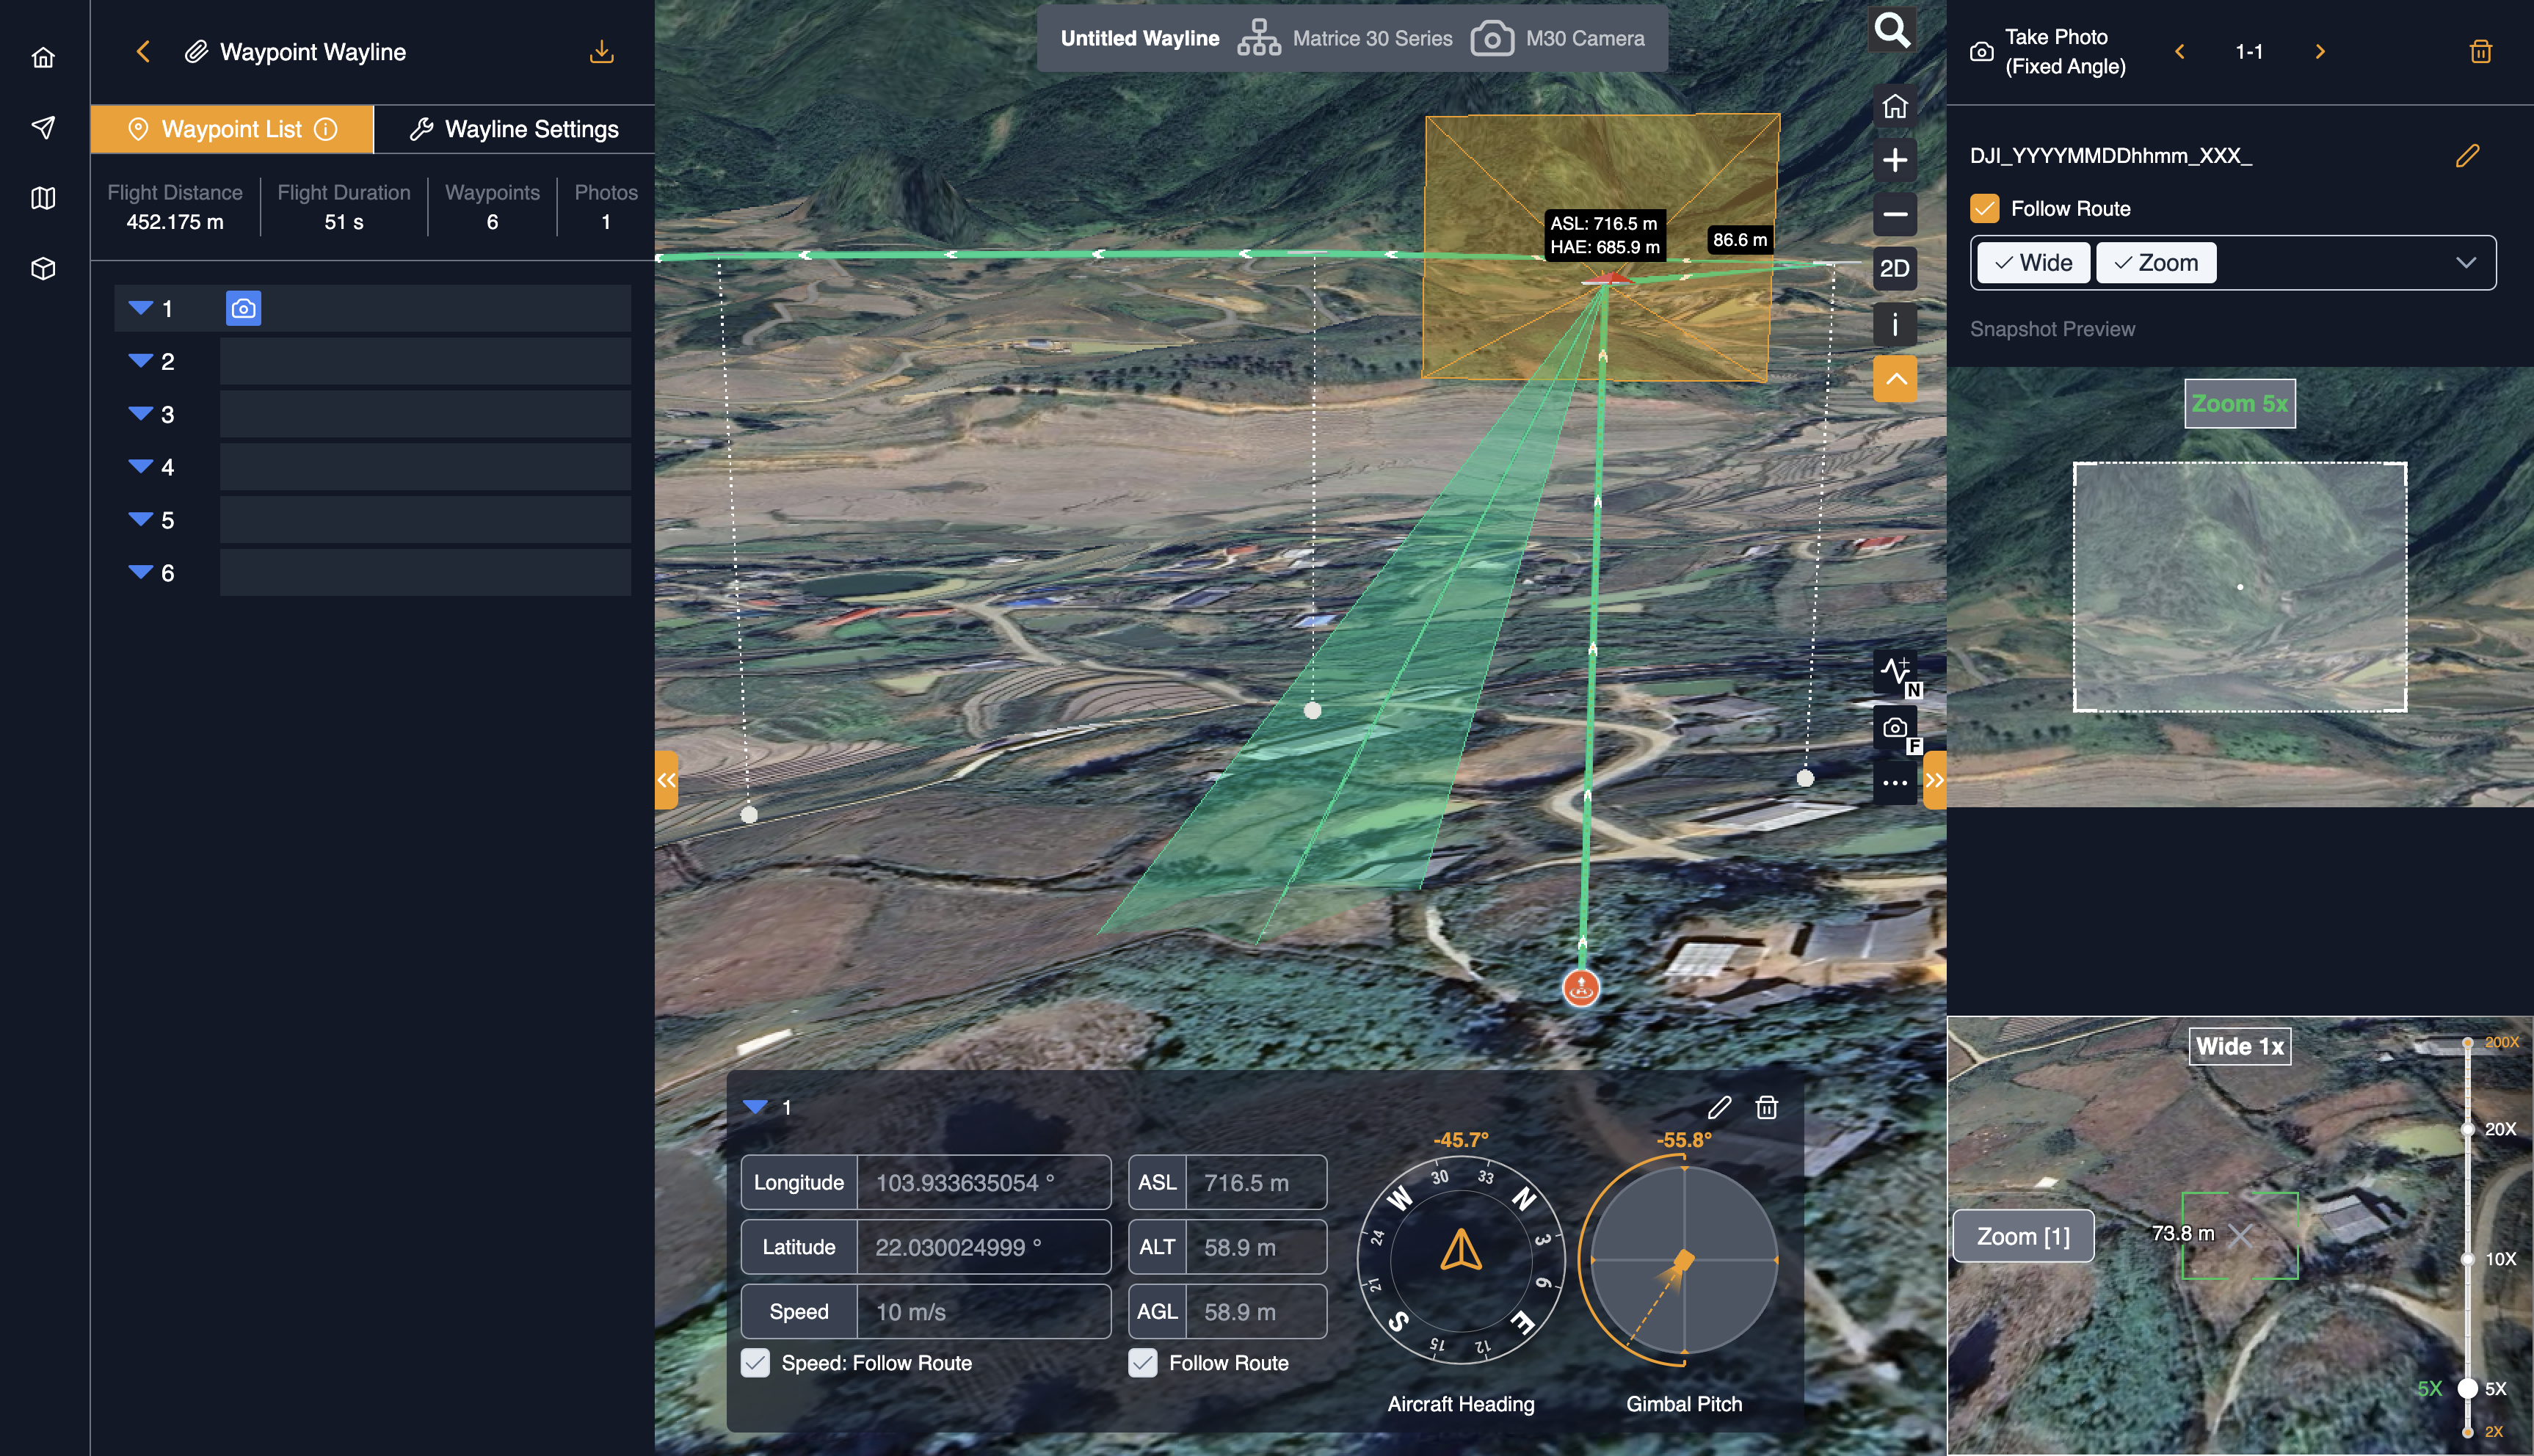Click the camera action icon on waypoint 1

[x=243, y=309]
